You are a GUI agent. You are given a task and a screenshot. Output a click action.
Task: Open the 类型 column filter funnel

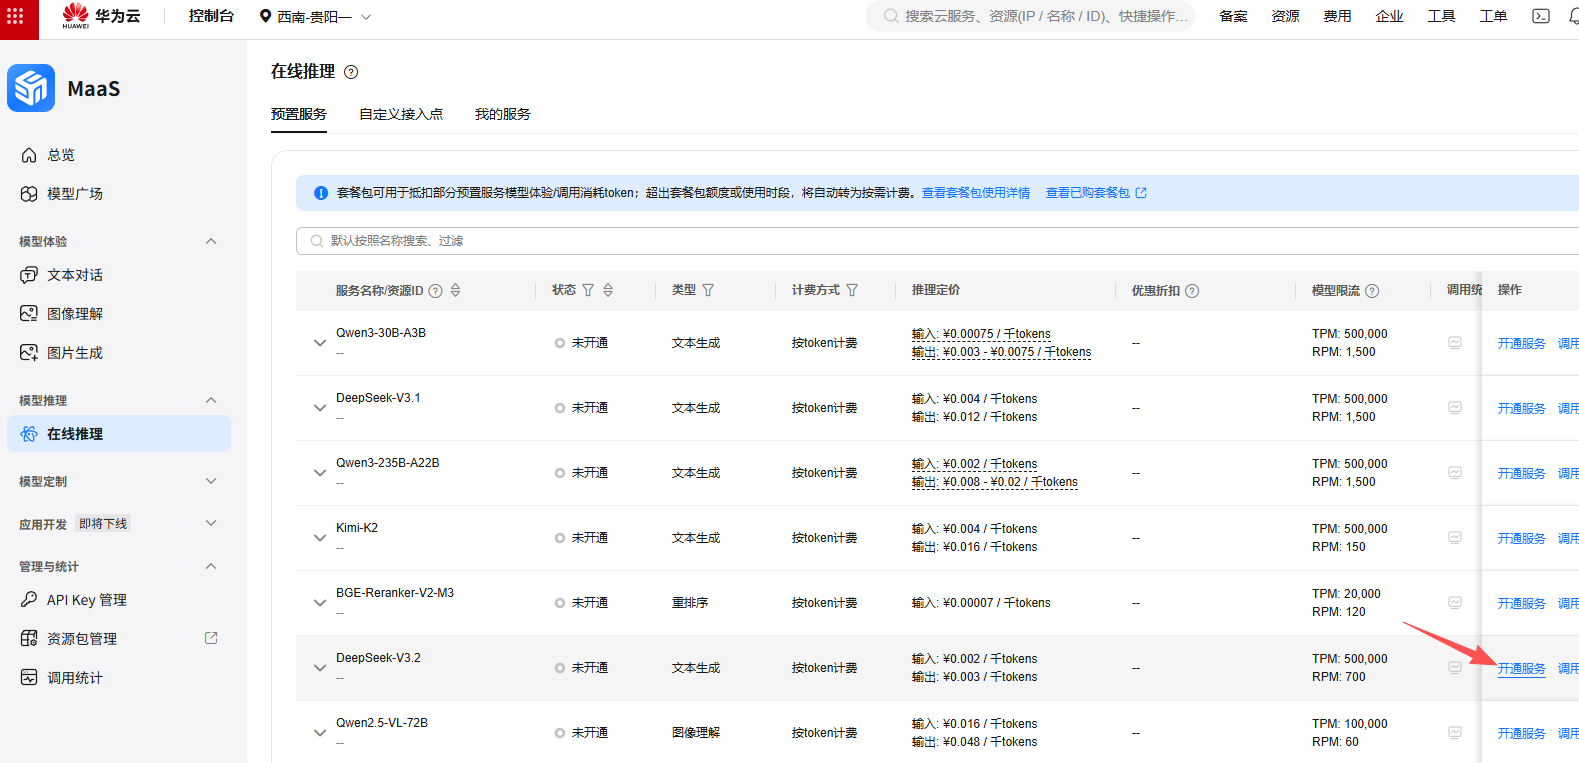708,290
